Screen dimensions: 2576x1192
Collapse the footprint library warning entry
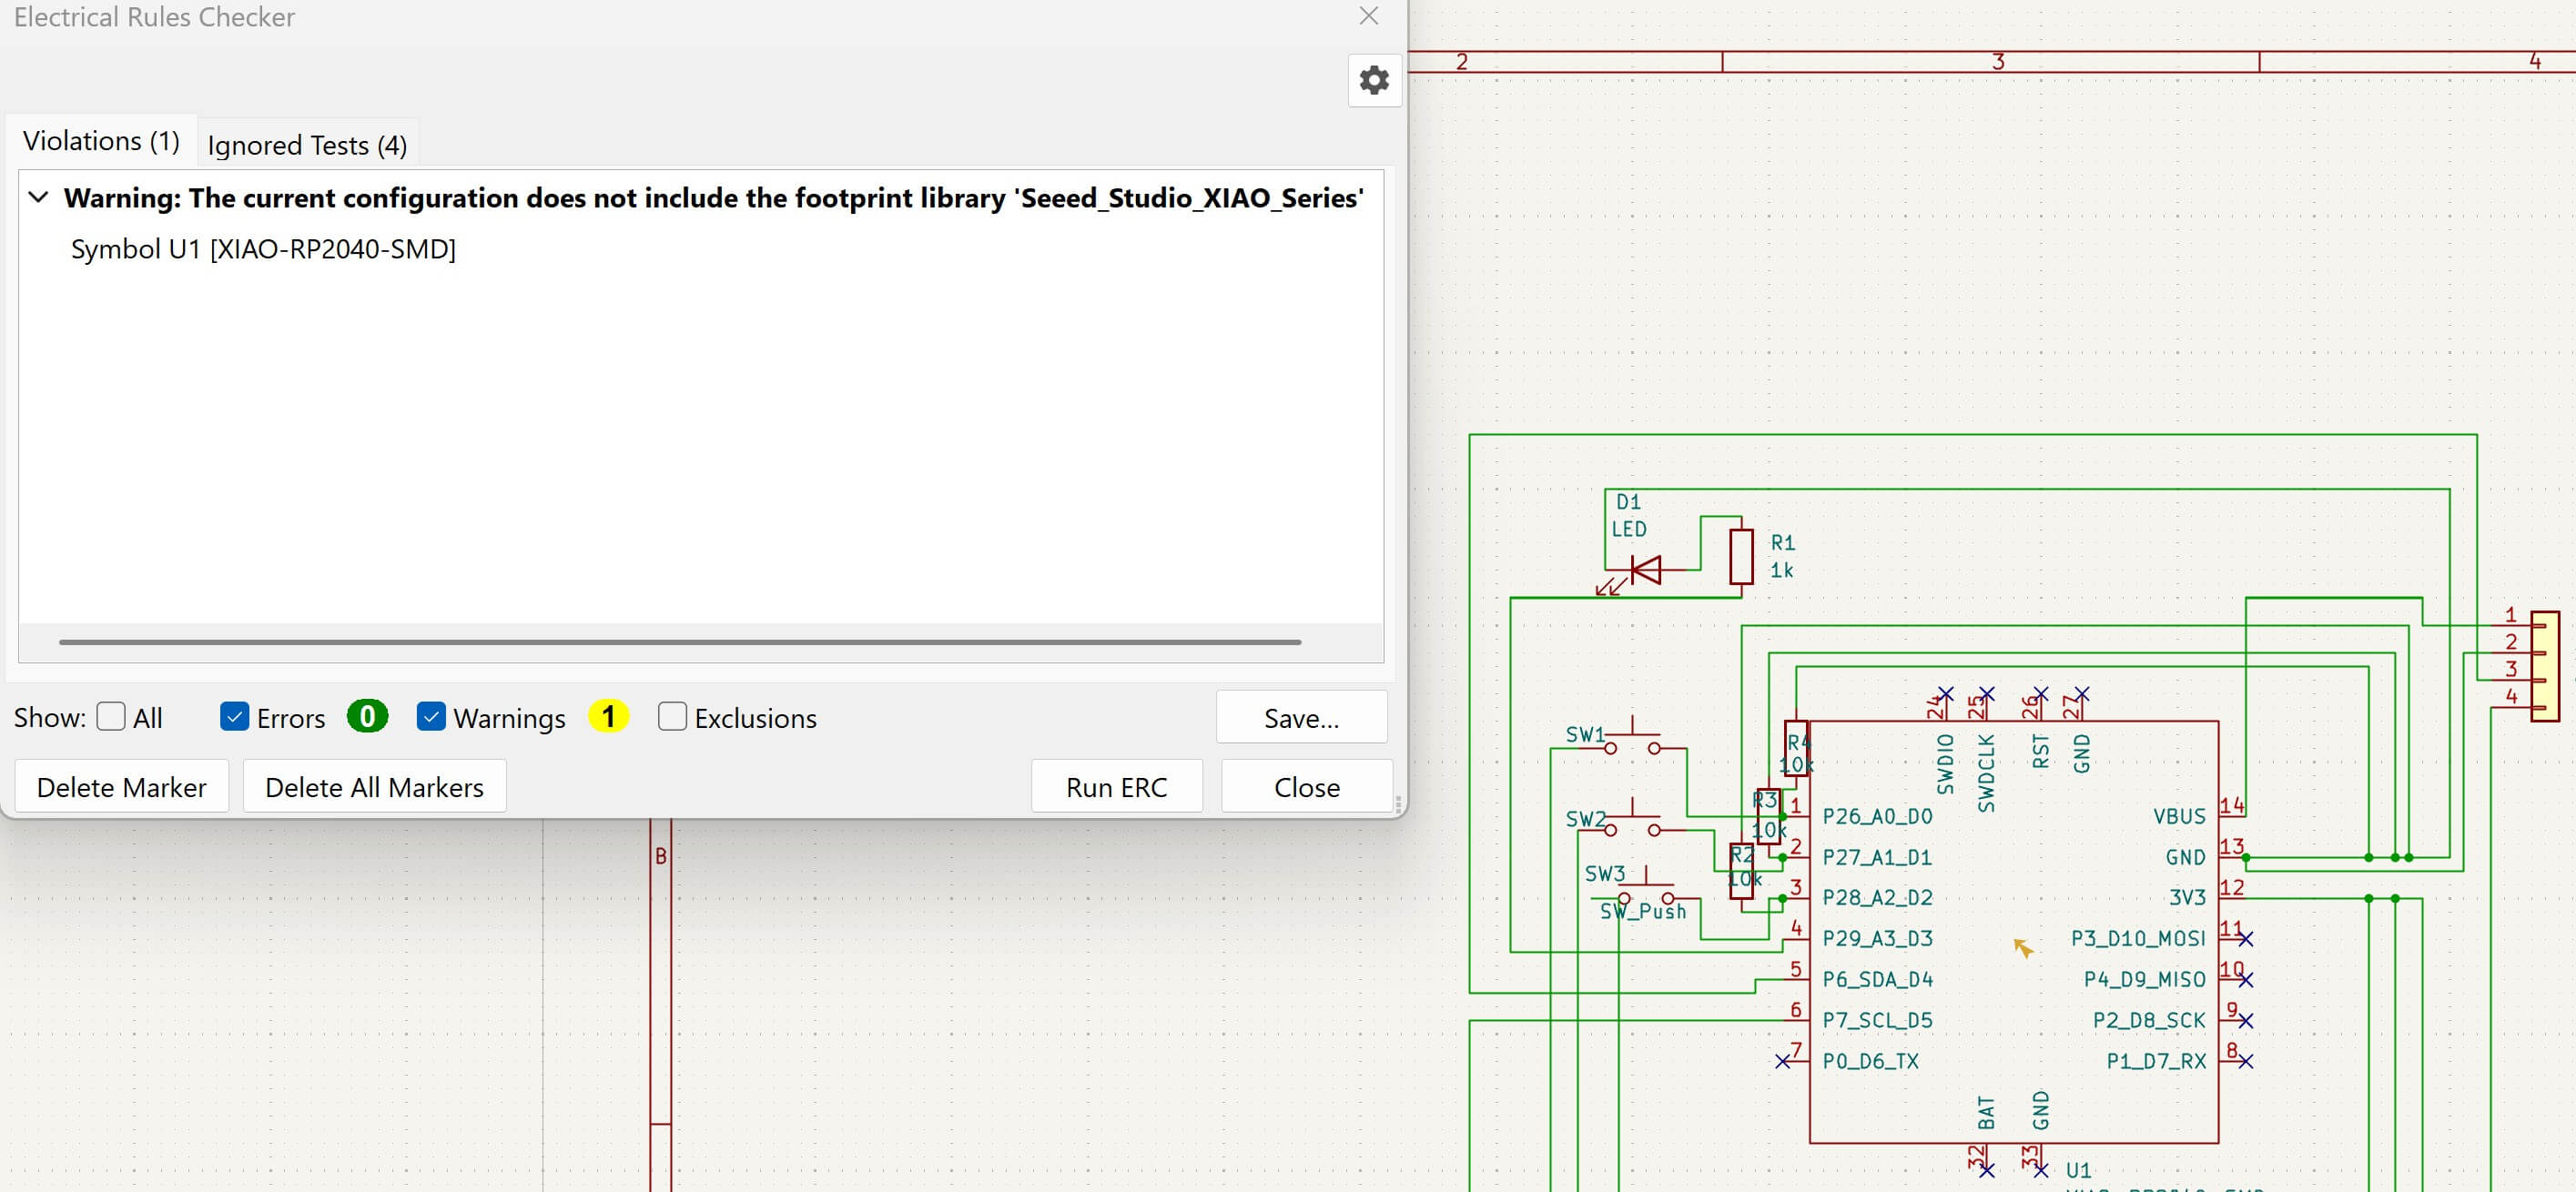39,197
